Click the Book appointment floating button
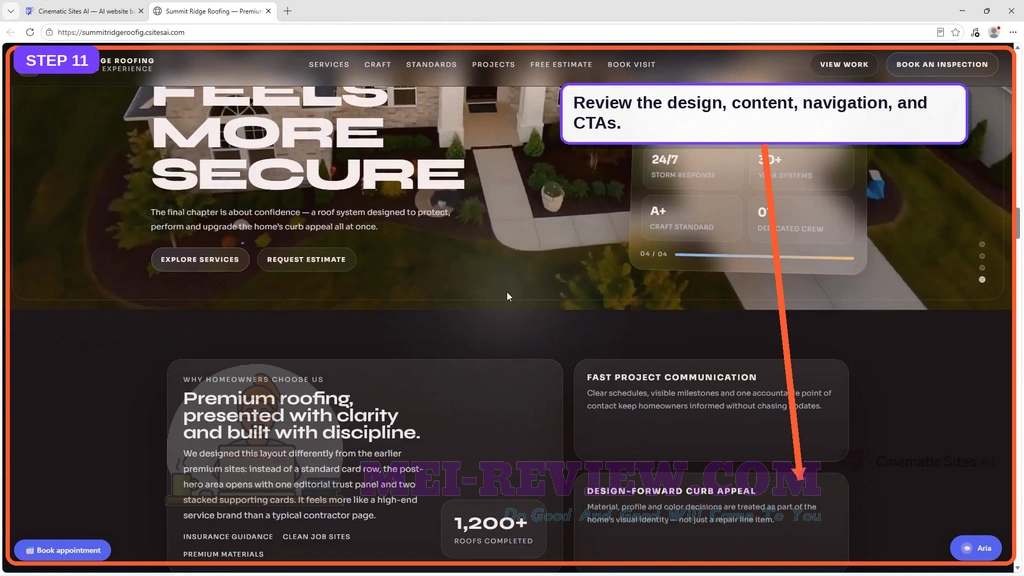Viewport: 1024px width, 576px height. click(x=63, y=550)
